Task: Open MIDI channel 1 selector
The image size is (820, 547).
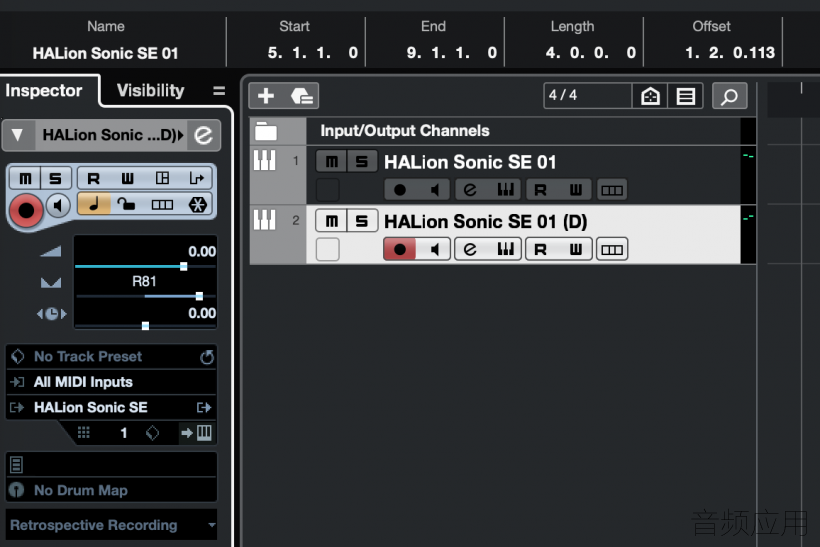Action: pyautogui.click(x=123, y=433)
